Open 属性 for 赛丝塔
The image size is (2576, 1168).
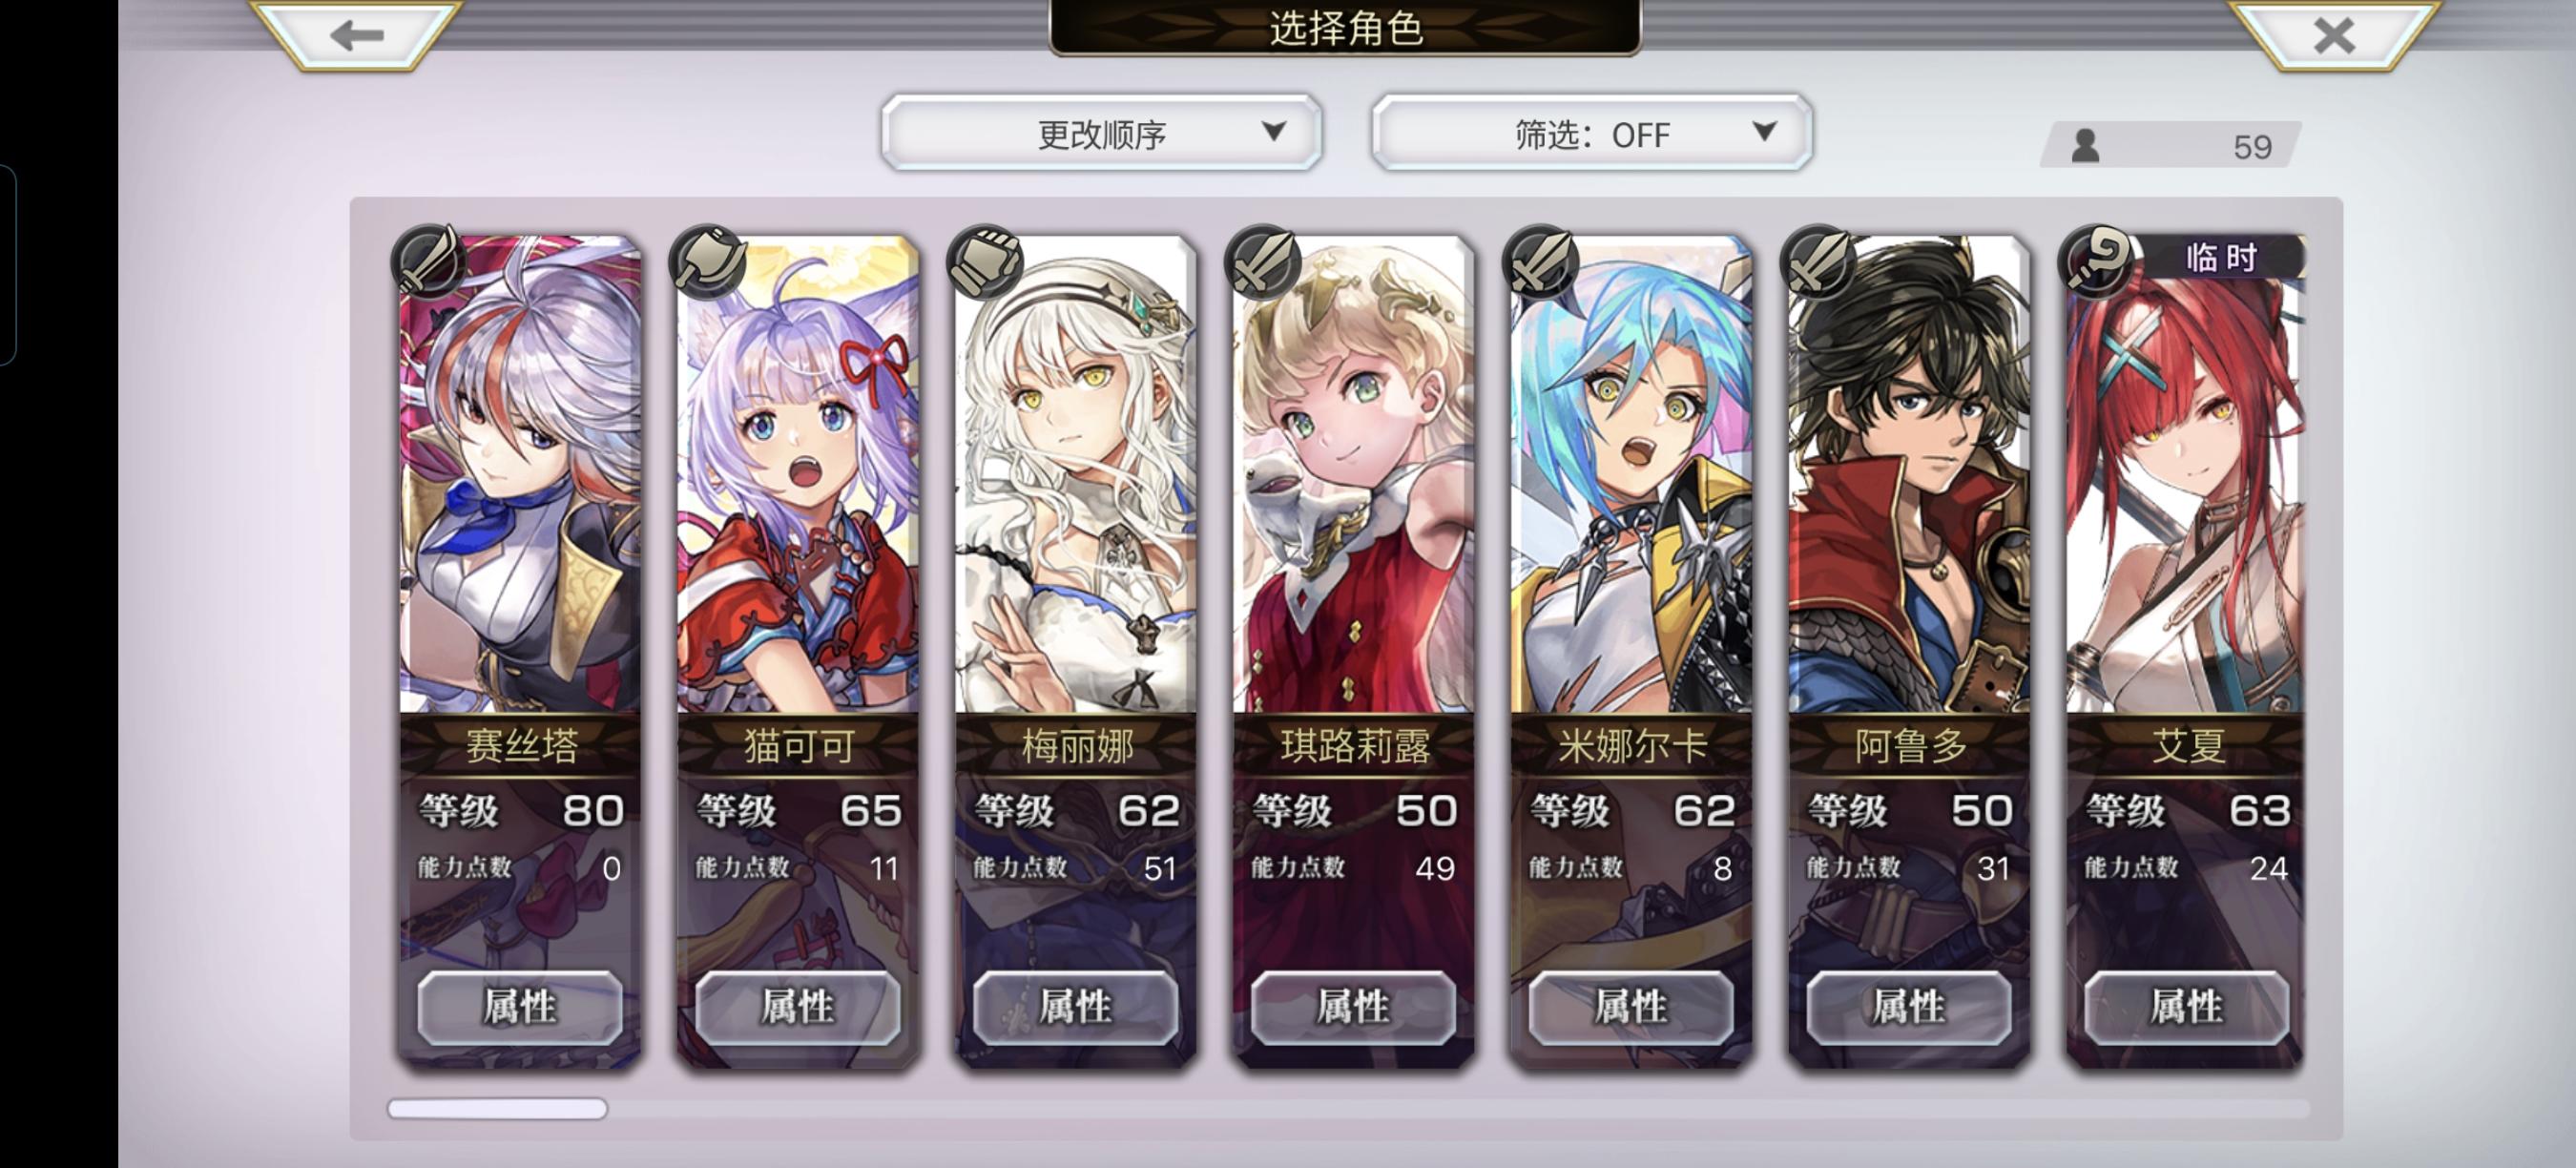point(520,1007)
